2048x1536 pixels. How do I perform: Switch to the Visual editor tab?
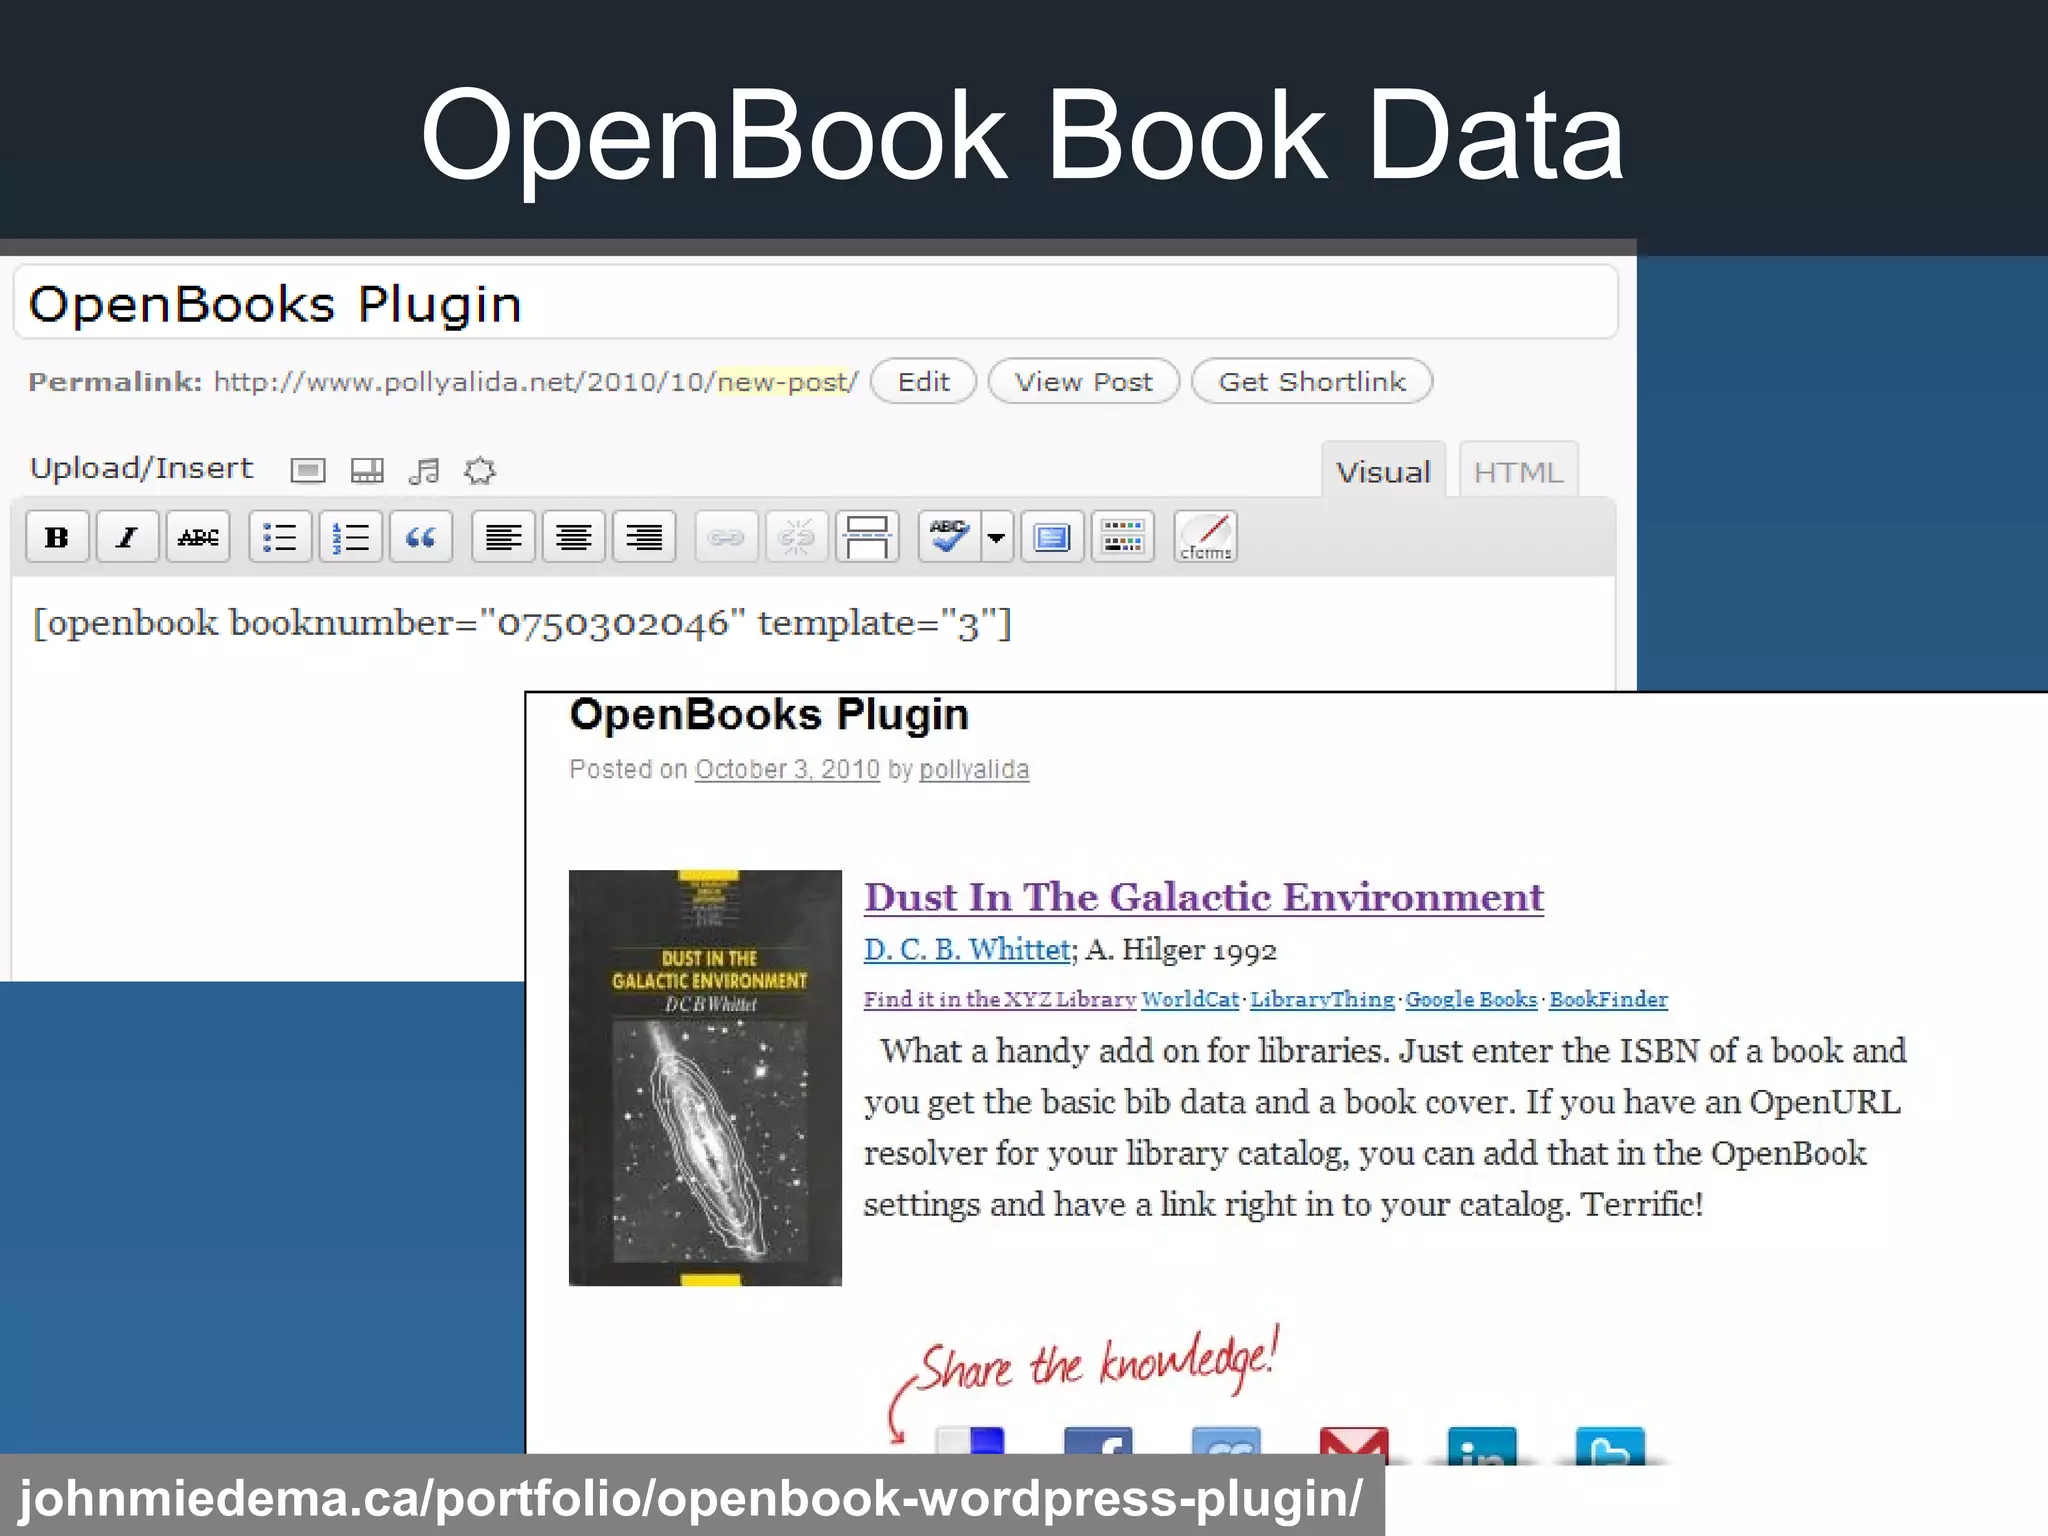1384,471
